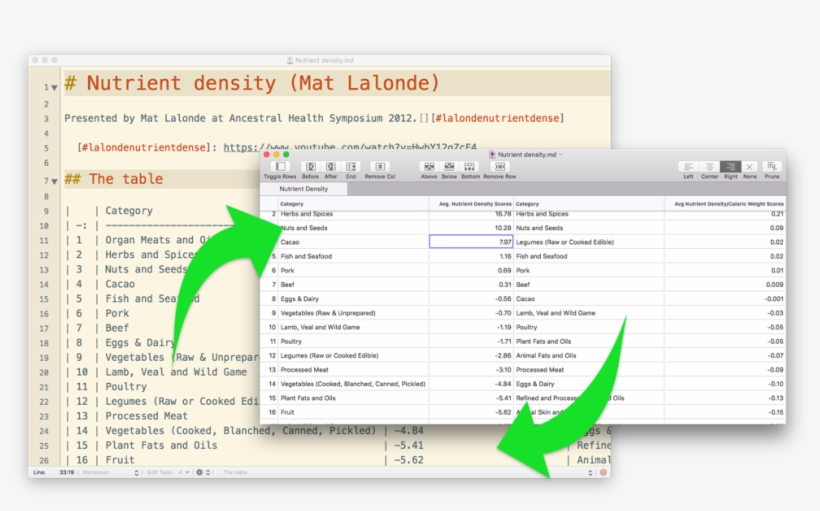Open the Nutrient density.md title dropdown chevron
The image size is (820, 511).
pyautogui.click(x=561, y=154)
